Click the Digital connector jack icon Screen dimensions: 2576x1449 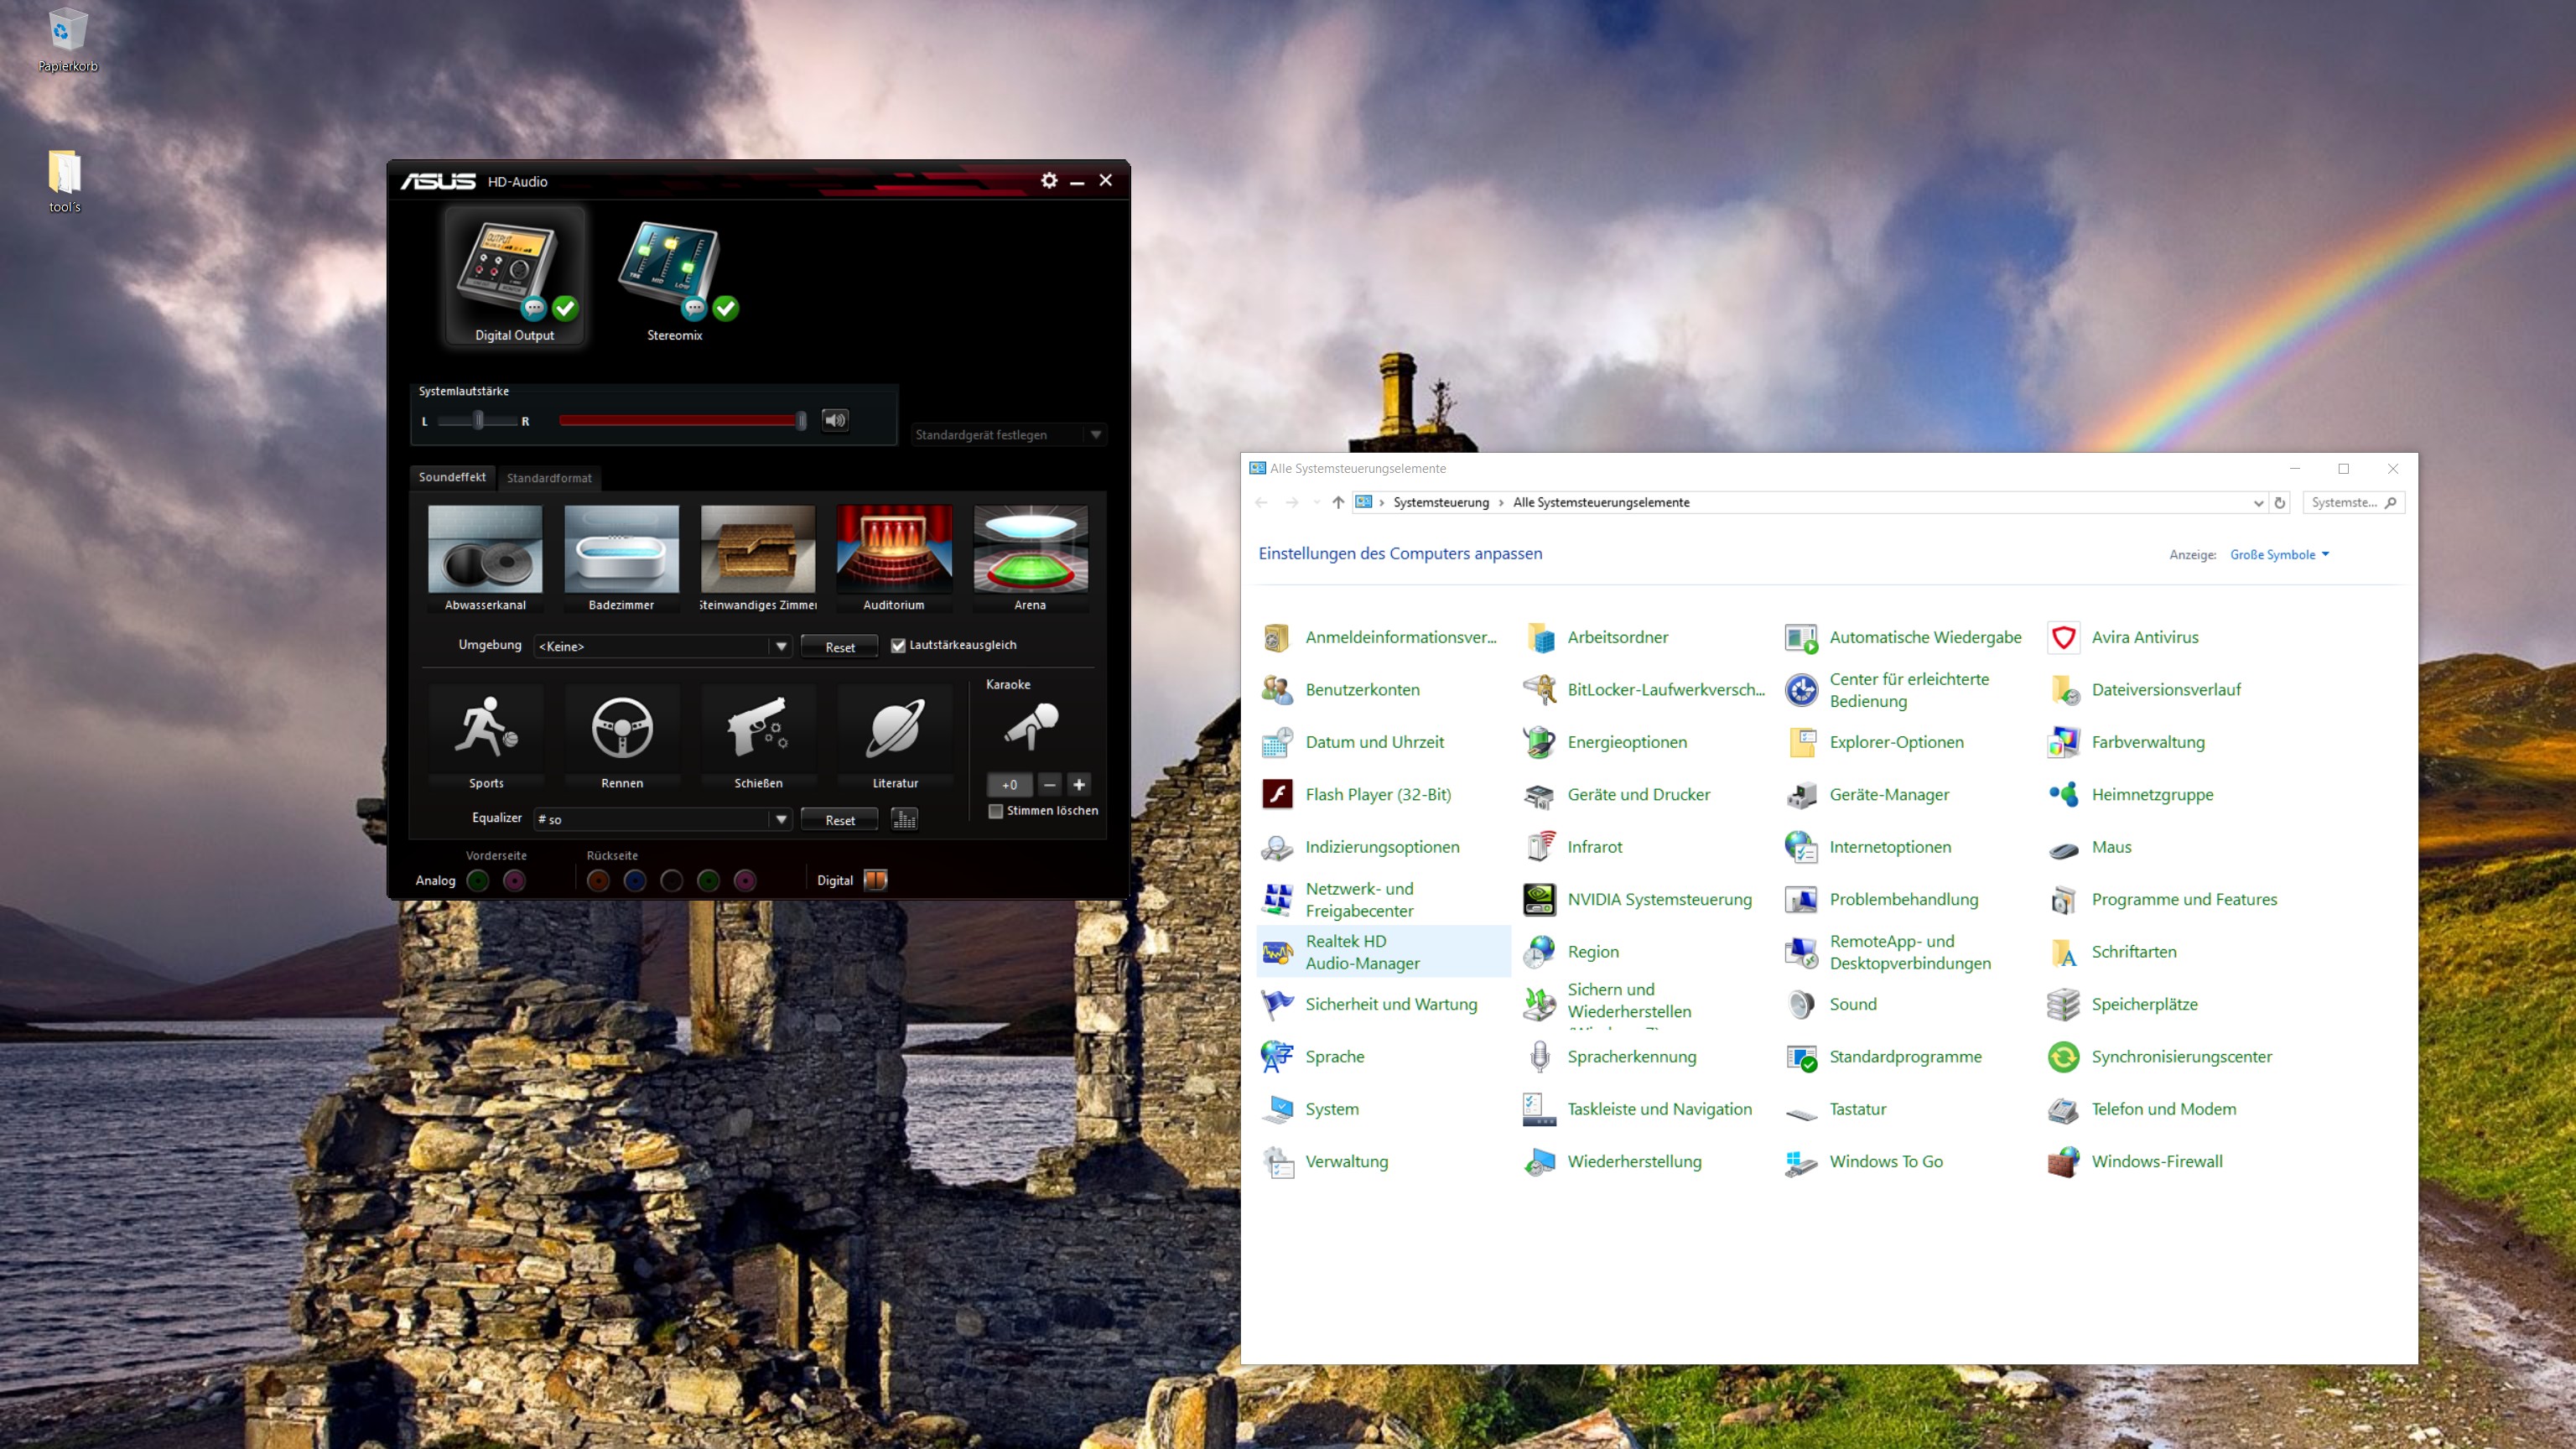[875, 880]
